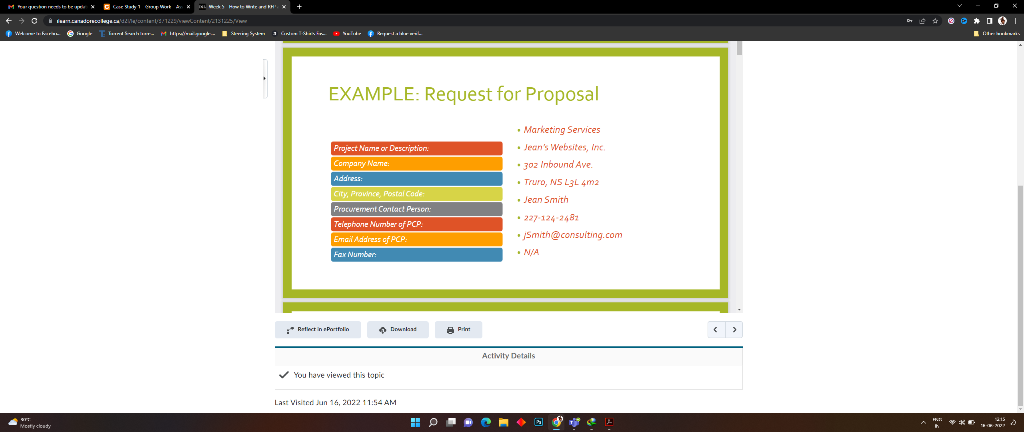Download the presentation file

pos(398,330)
